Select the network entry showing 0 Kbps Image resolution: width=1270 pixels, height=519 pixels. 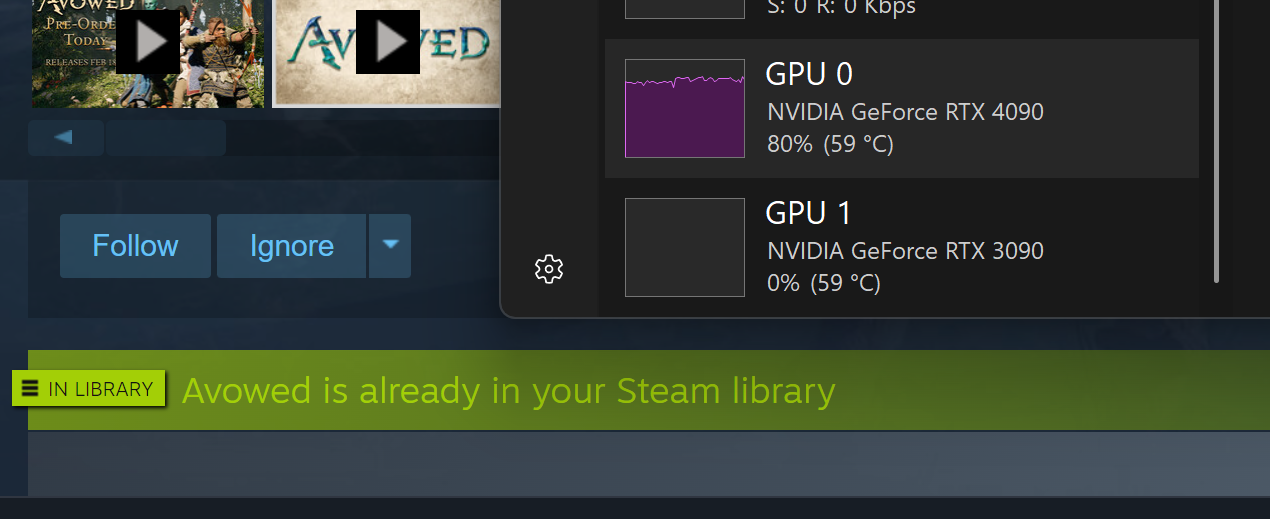902,14
